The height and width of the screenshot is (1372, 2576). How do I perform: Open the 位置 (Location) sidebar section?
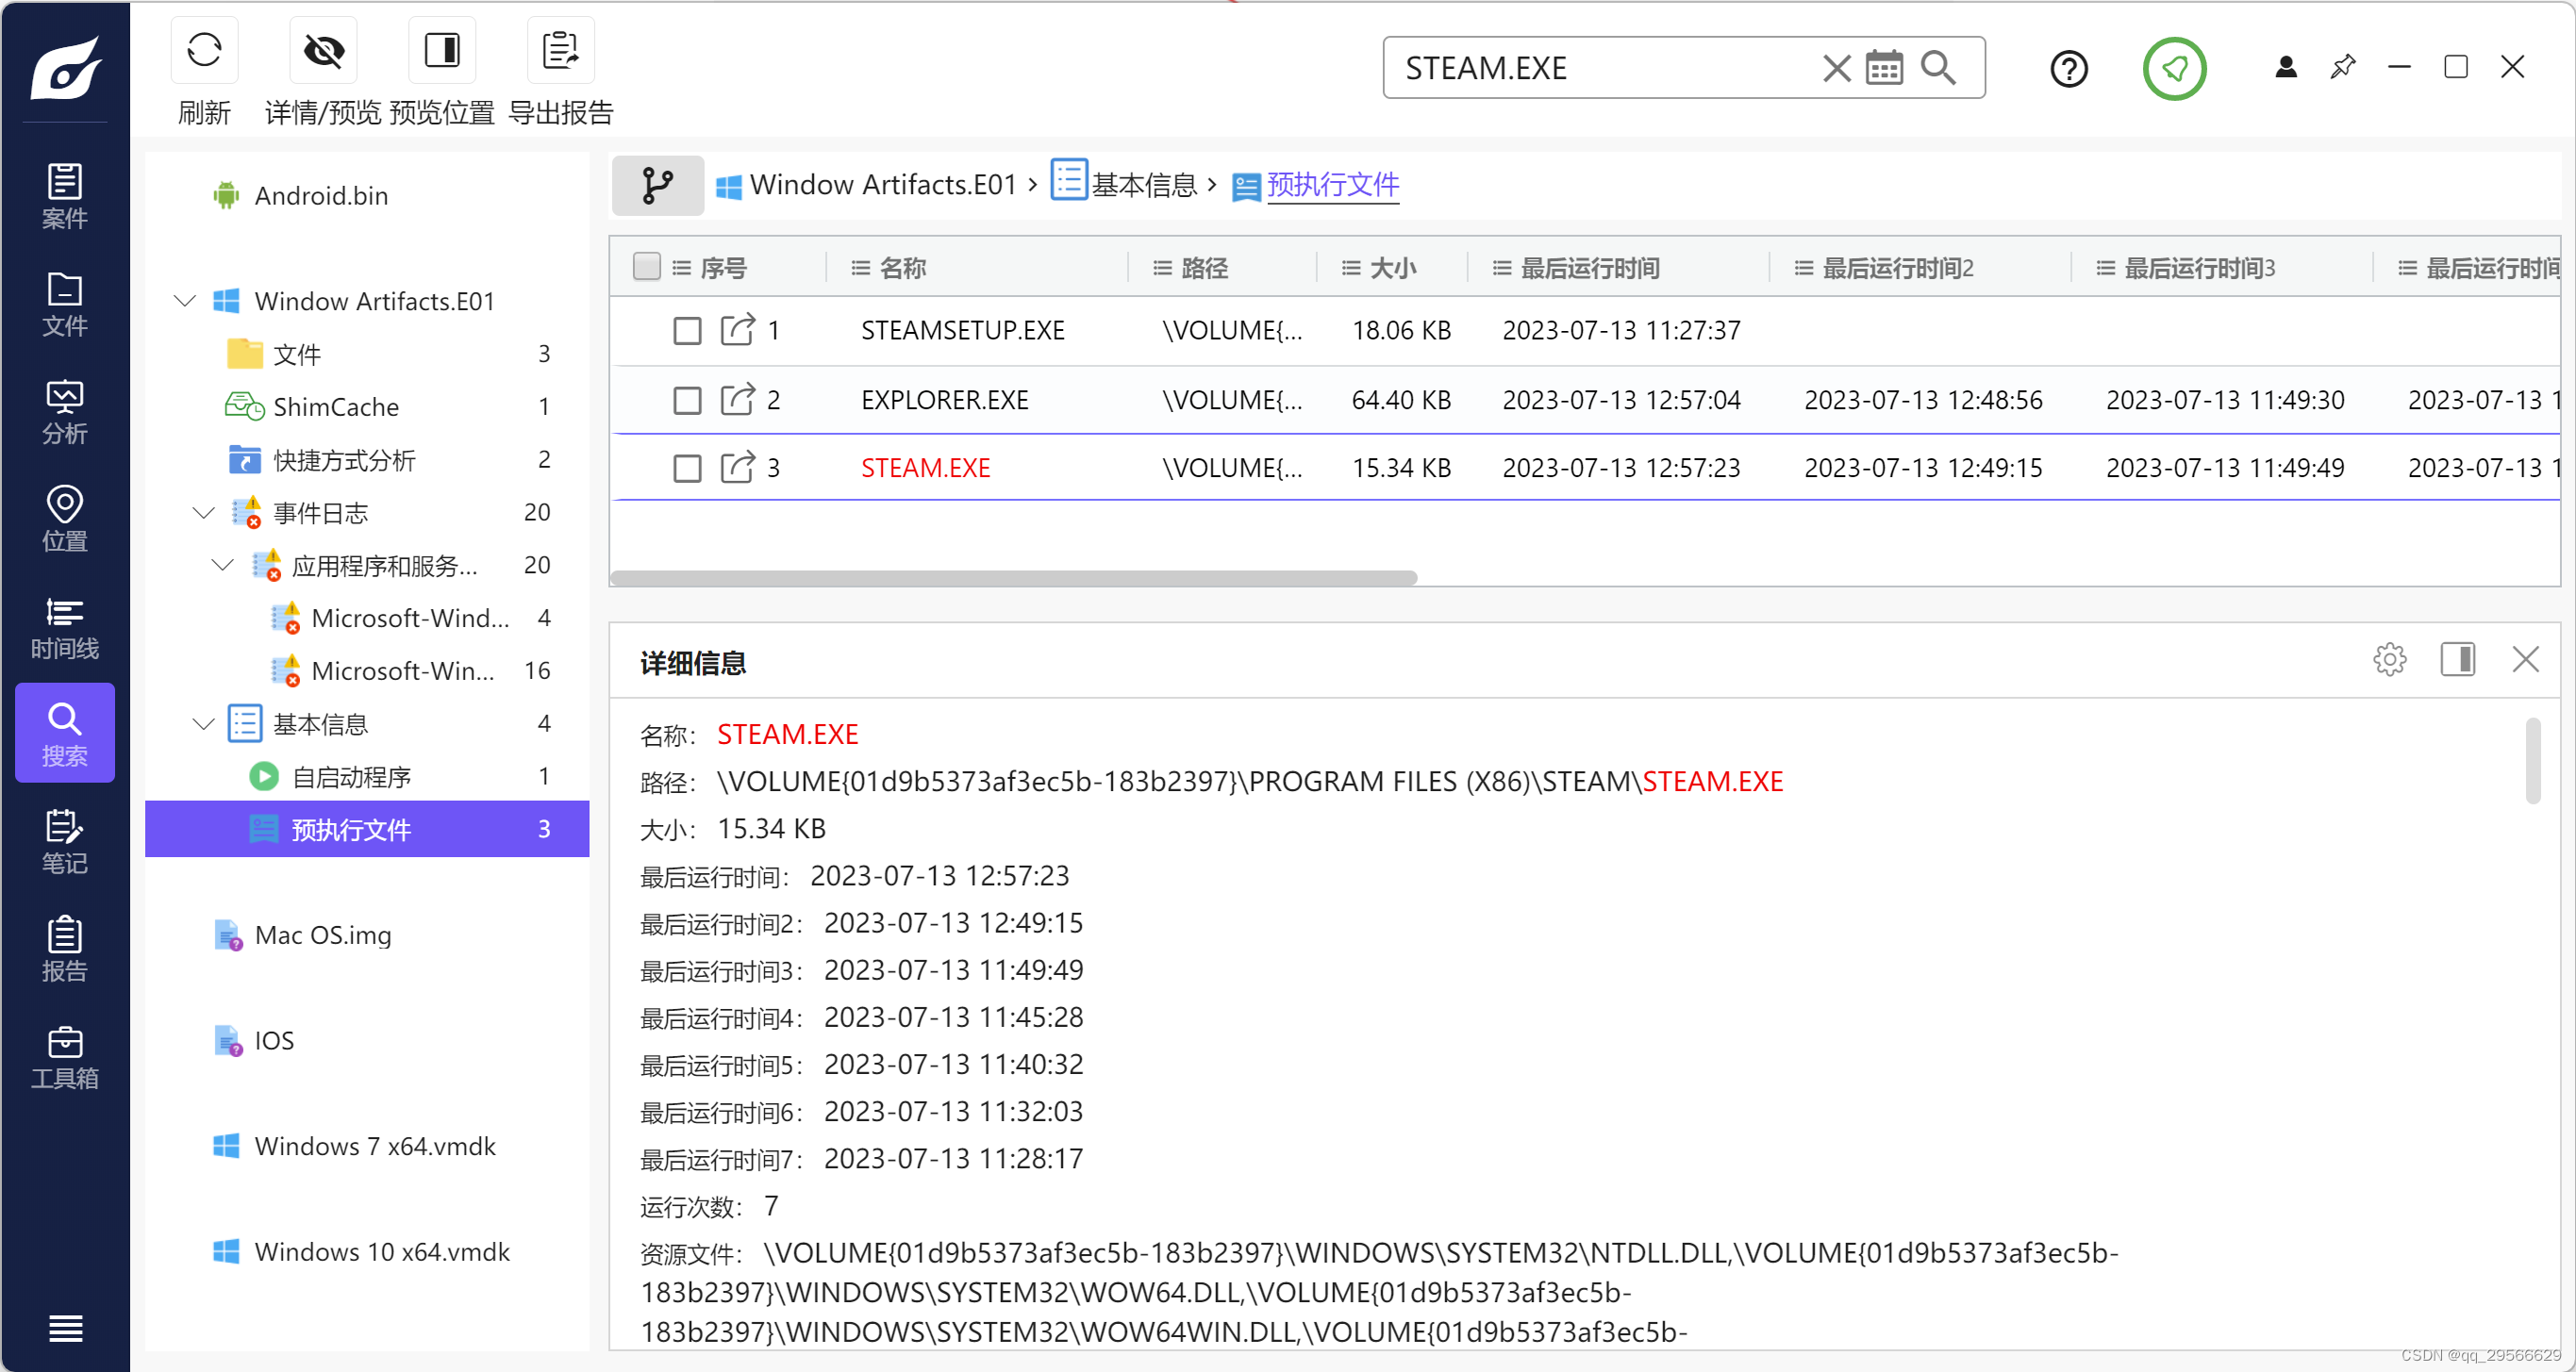click(64, 519)
